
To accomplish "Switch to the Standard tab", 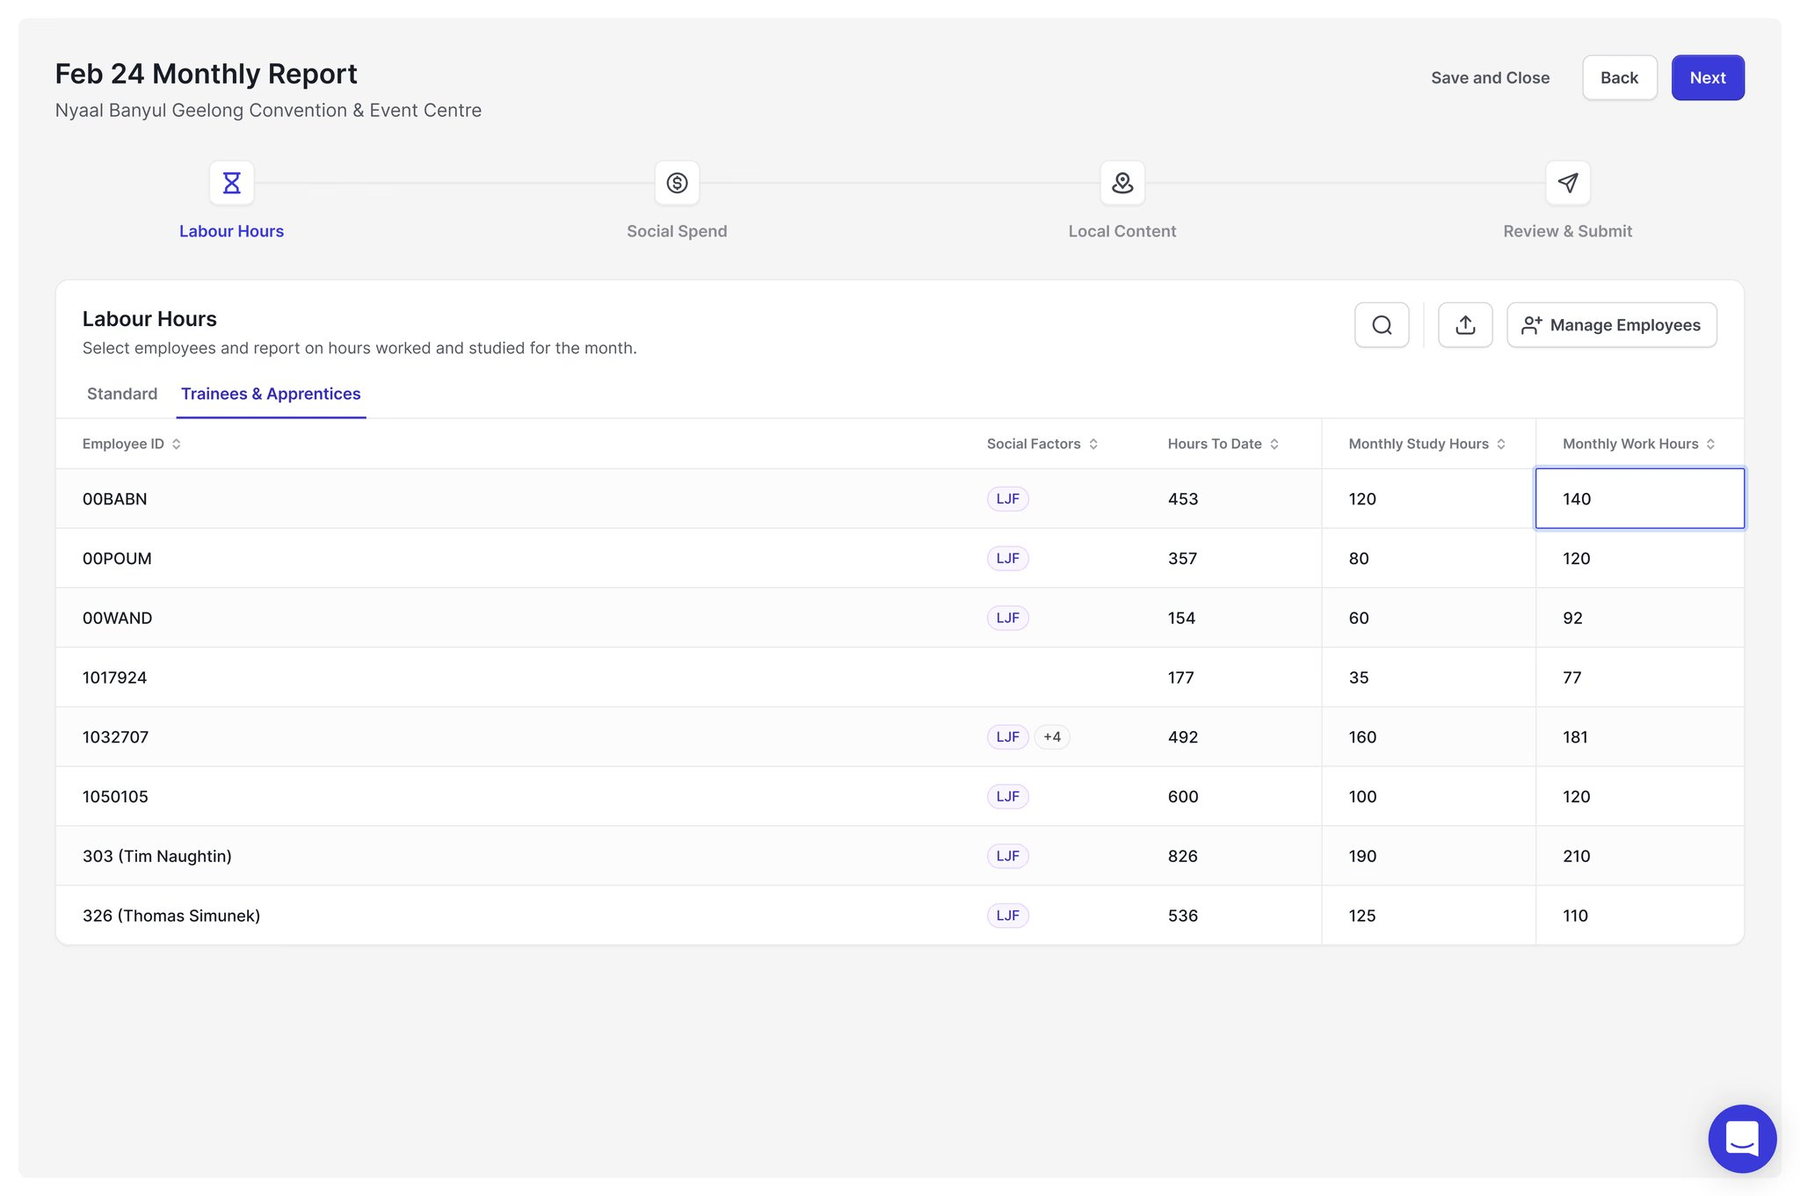I will pos(122,394).
